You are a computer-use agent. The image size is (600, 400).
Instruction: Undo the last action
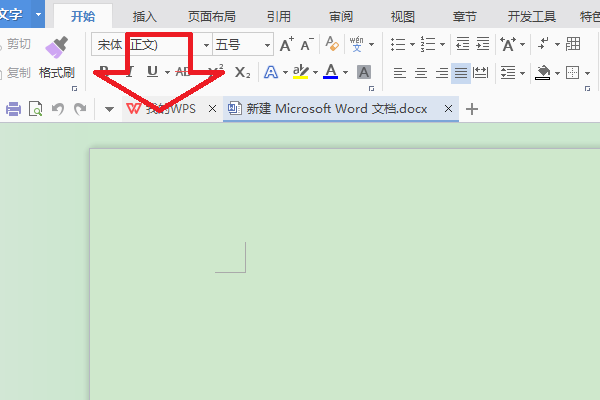point(58,109)
